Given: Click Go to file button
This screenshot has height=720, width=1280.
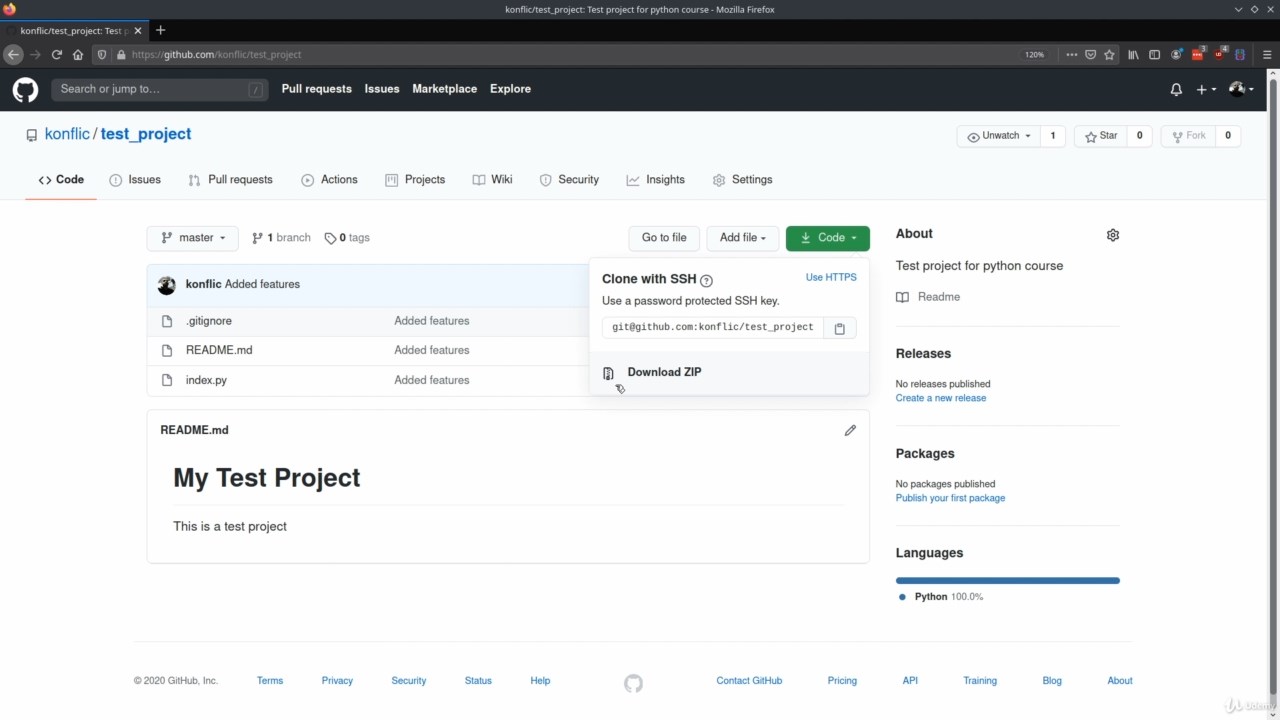Looking at the screenshot, I should pyautogui.click(x=664, y=238).
